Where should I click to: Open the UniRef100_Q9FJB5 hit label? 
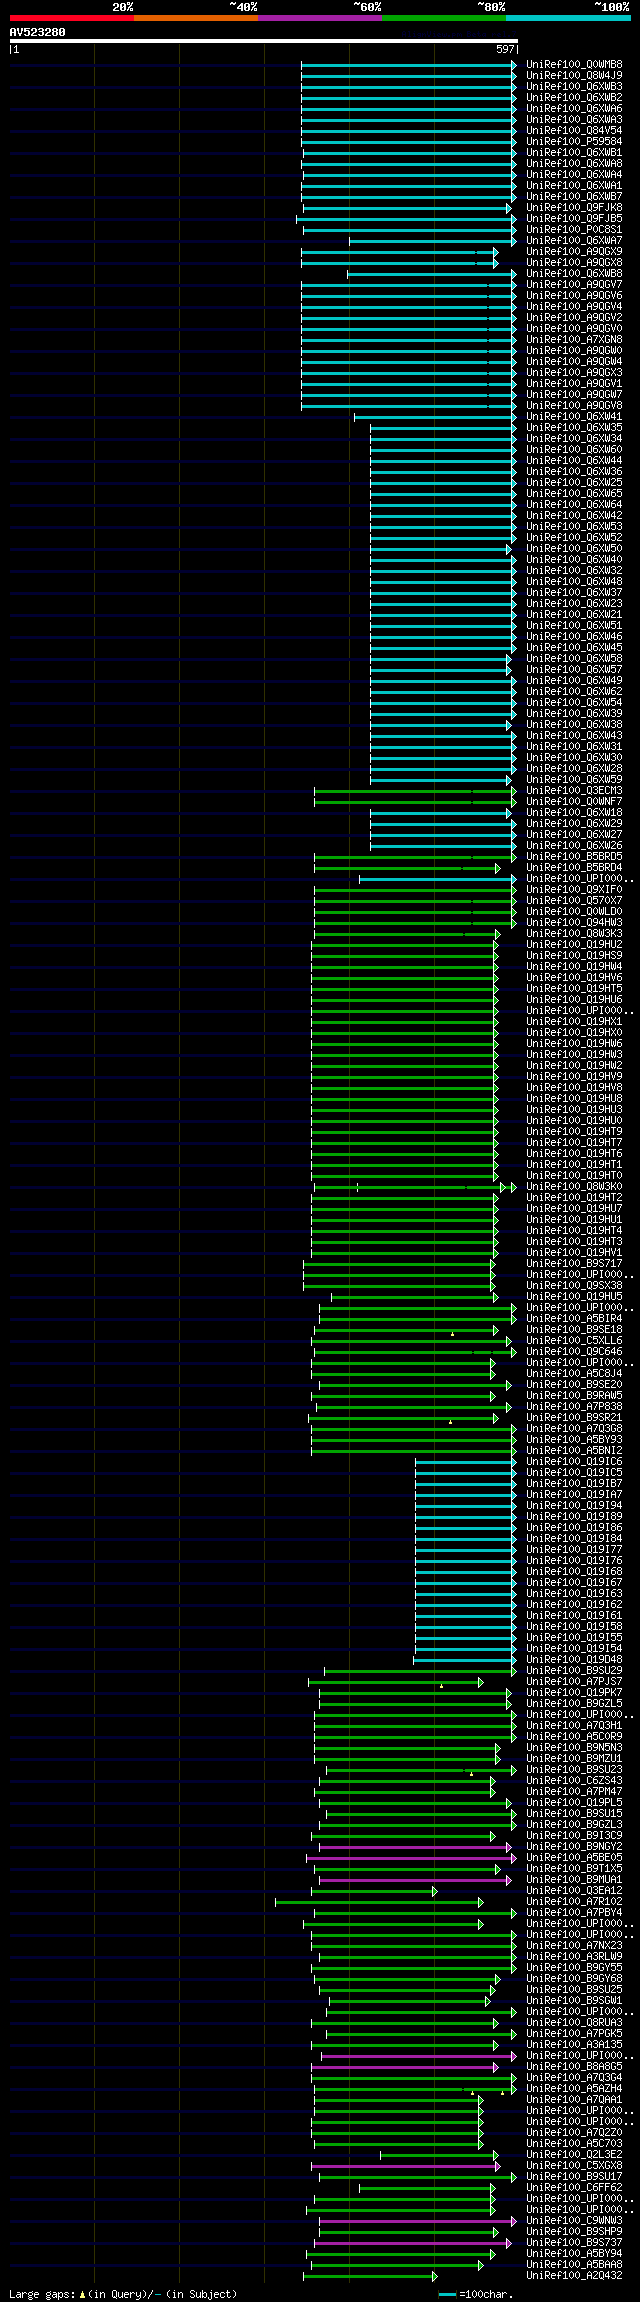574,219
